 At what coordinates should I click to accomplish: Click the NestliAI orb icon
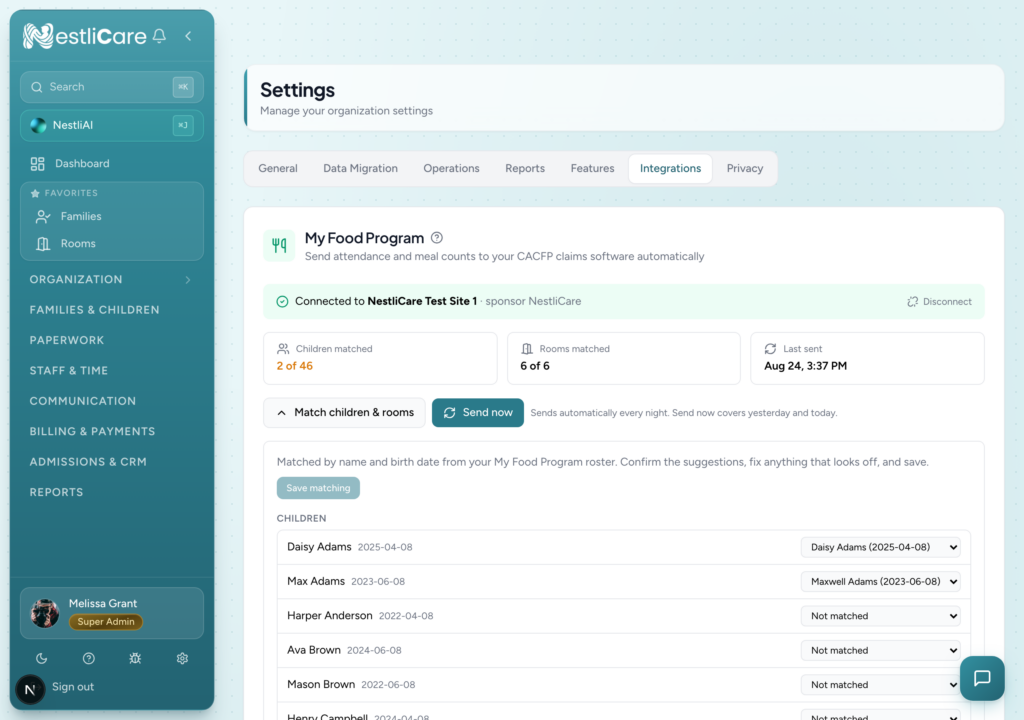coord(39,125)
